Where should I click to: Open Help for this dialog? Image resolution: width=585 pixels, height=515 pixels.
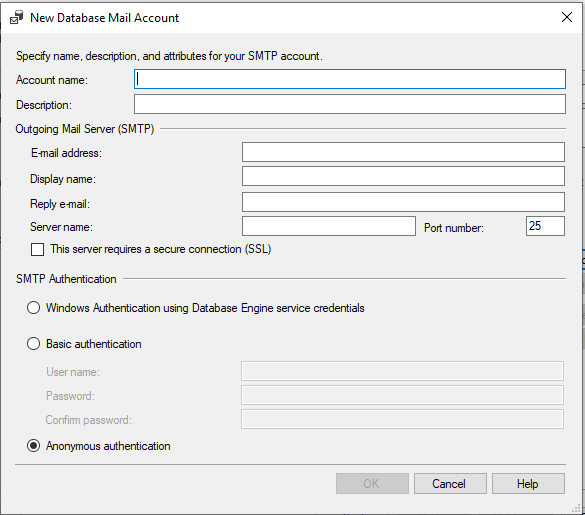[x=528, y=484]
